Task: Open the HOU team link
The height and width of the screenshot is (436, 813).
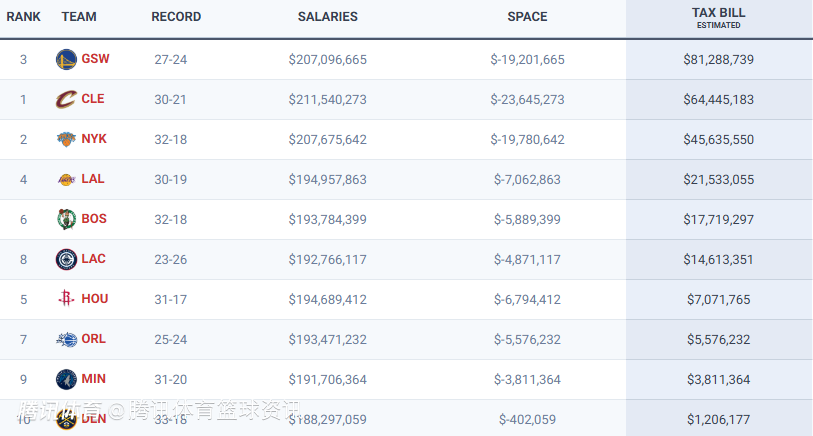Action: [95, 299]
